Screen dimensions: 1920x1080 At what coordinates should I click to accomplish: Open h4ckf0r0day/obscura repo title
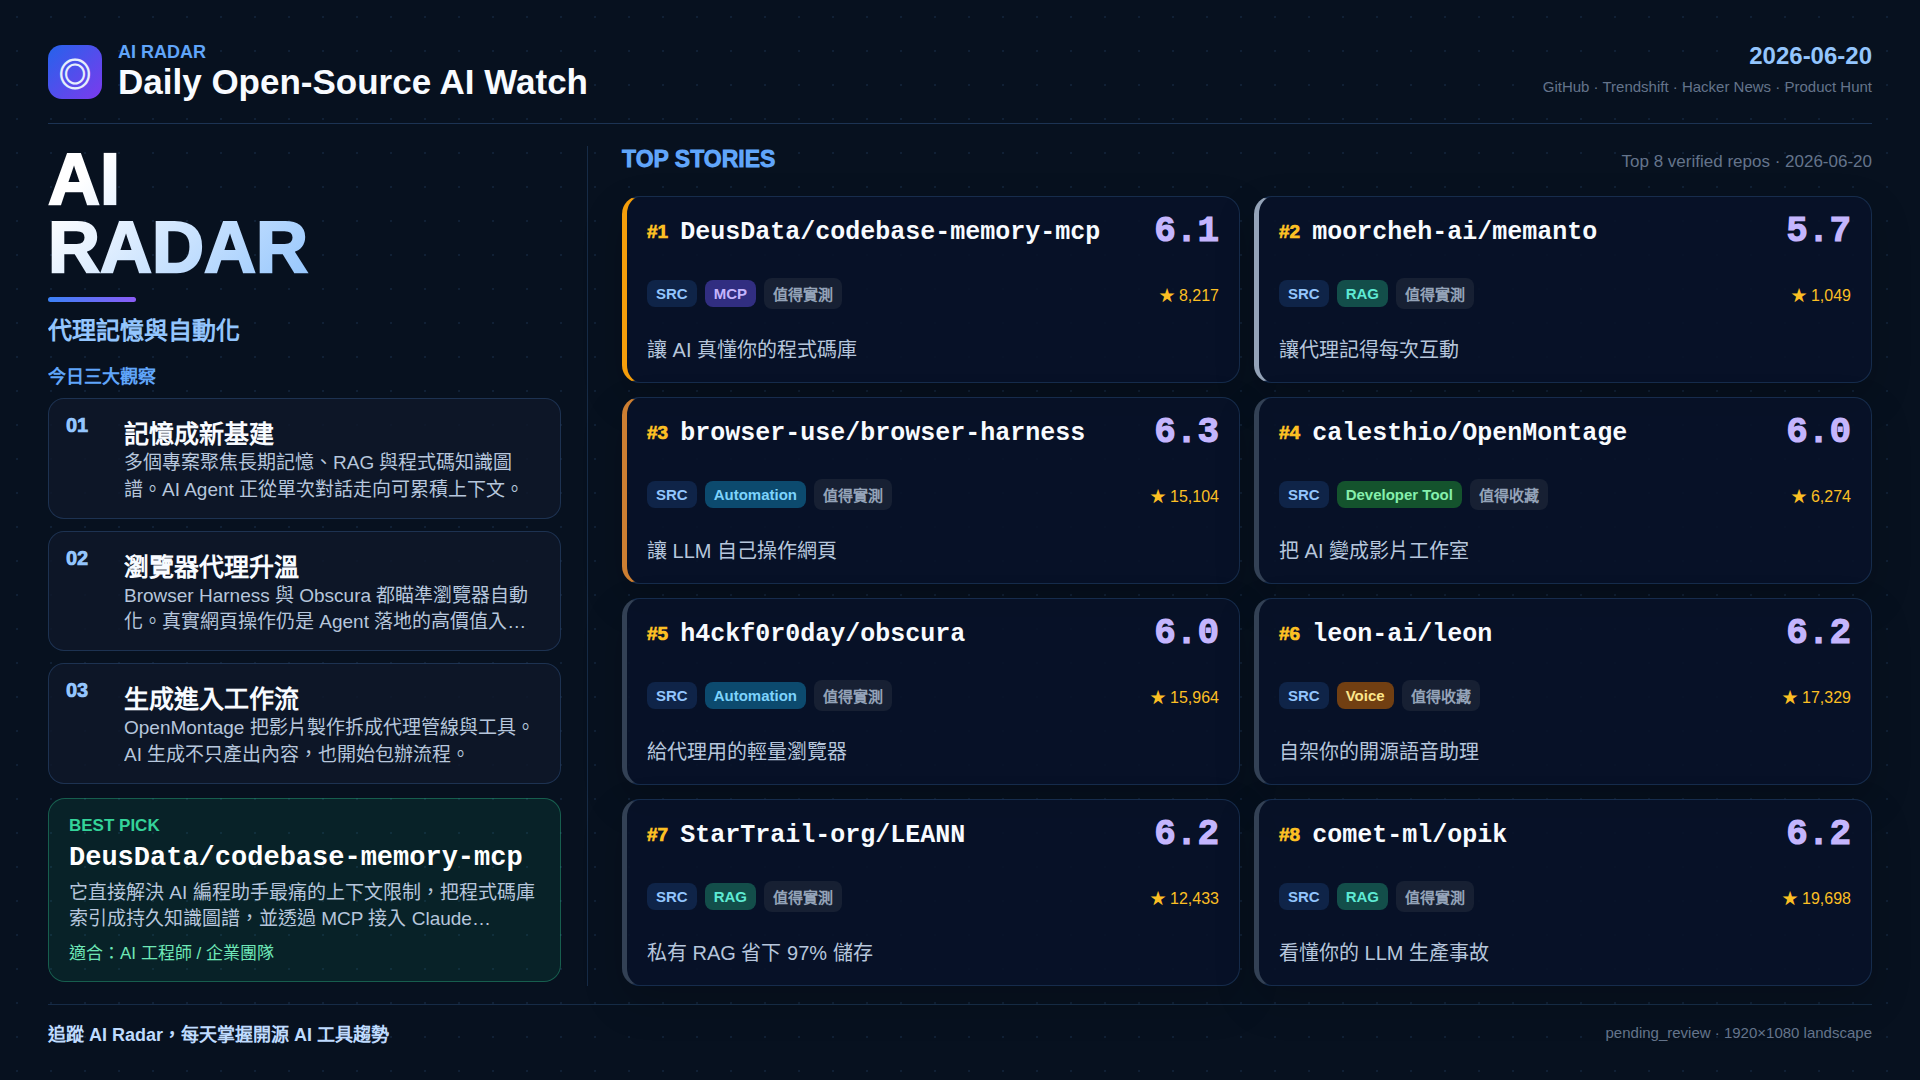(822, 633)
